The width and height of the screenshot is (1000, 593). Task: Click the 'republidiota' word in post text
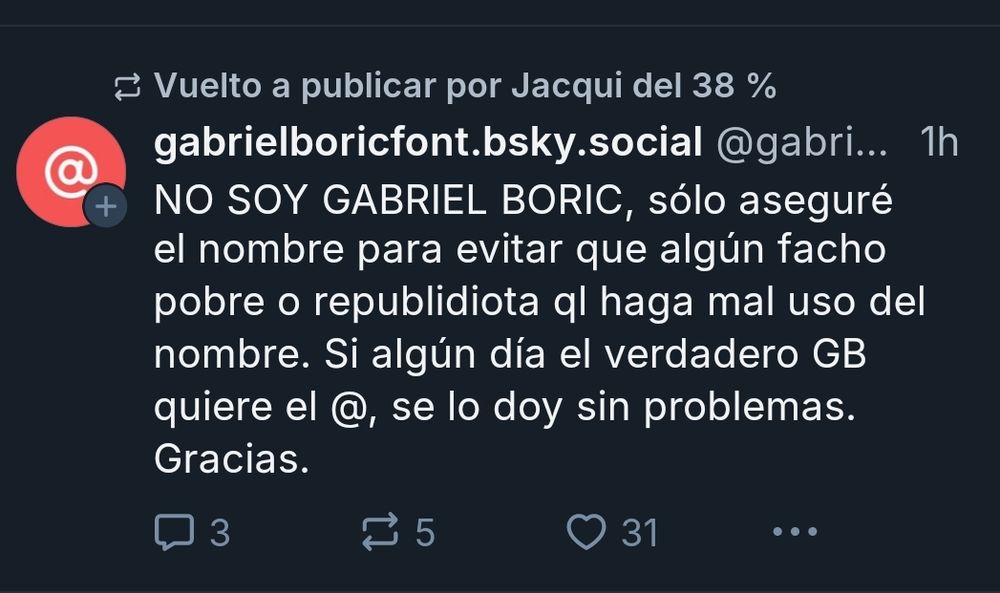tap(426, 303)
